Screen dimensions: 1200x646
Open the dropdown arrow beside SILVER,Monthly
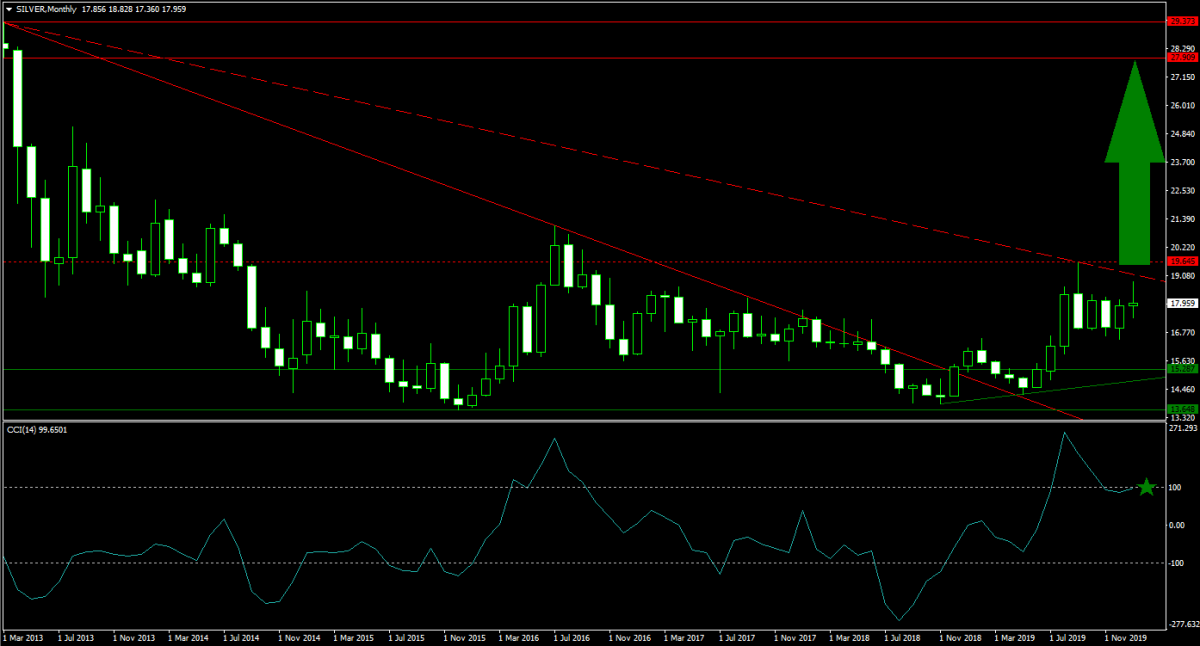tap(8, 8)
